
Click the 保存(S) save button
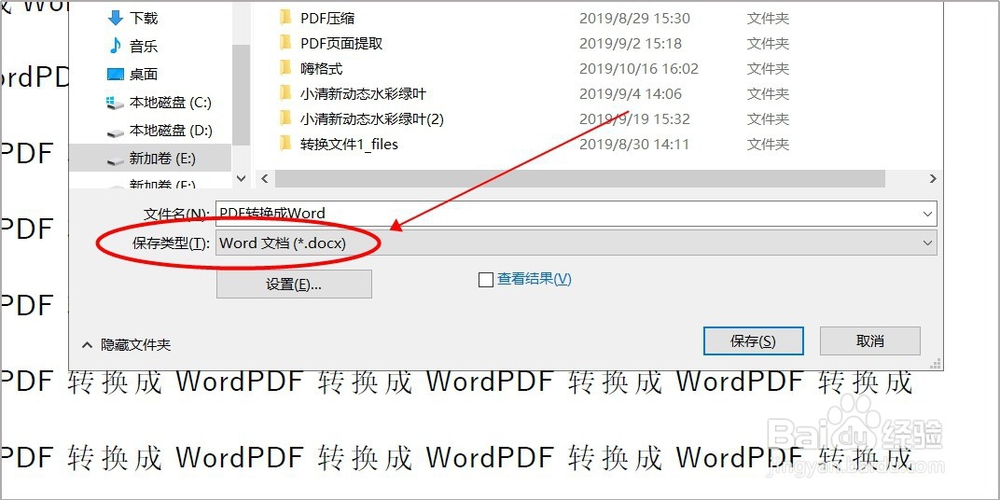pyautogui.click(x=753, y=341)
